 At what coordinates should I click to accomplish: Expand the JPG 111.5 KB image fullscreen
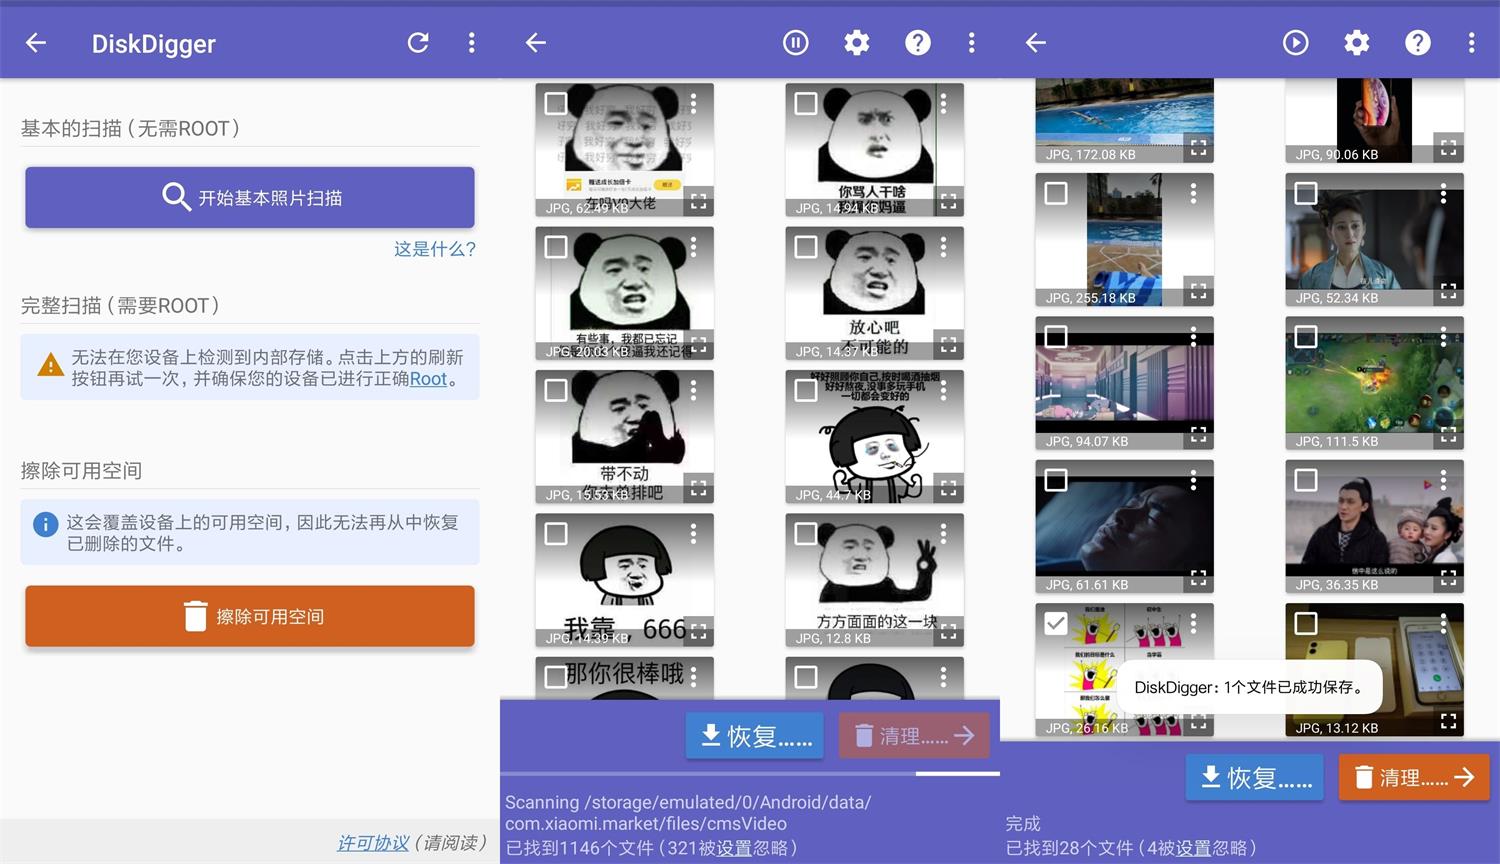pos(1448,436)
